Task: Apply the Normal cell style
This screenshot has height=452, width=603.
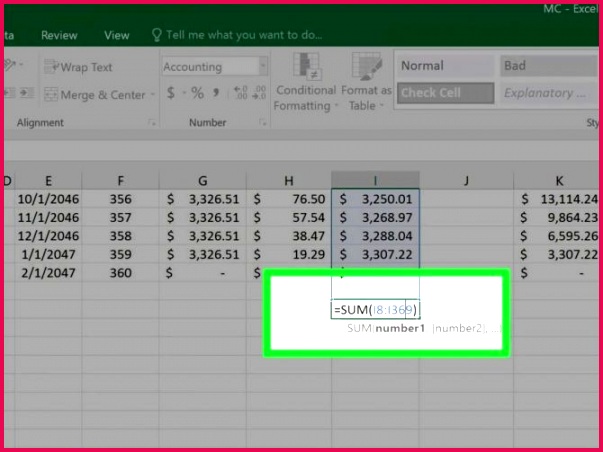Action: tap(444, 66)
